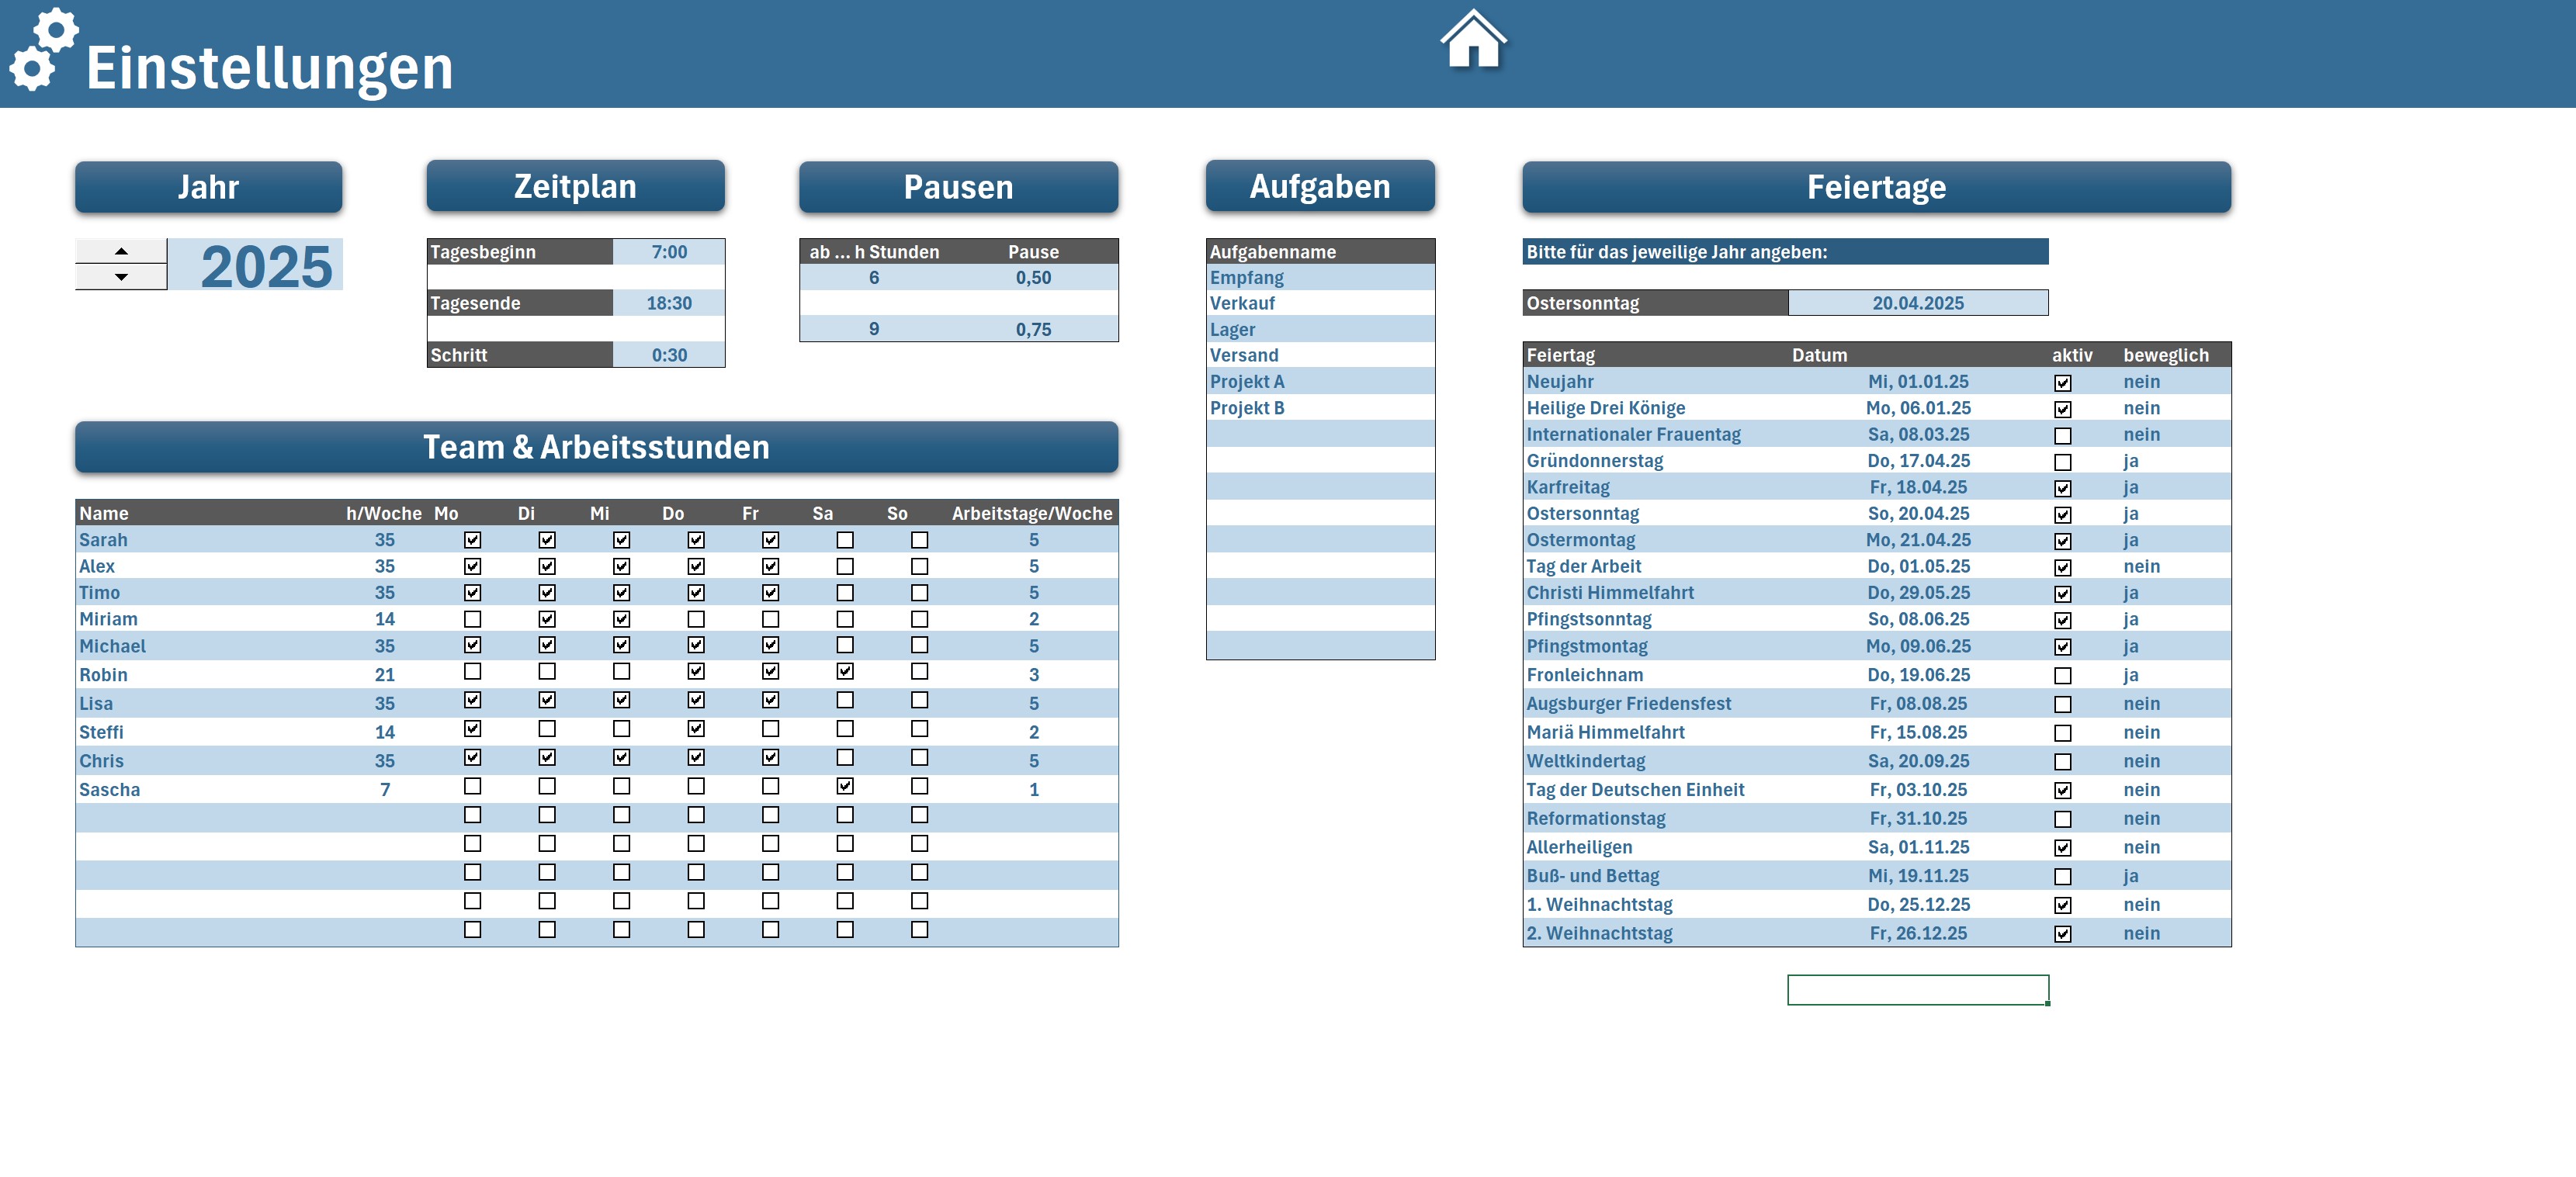The width and height of the screenshot is (2576, 1177).
Task: Select the Tagesbeginn 7:00 cell
Action: coord(668,252)
